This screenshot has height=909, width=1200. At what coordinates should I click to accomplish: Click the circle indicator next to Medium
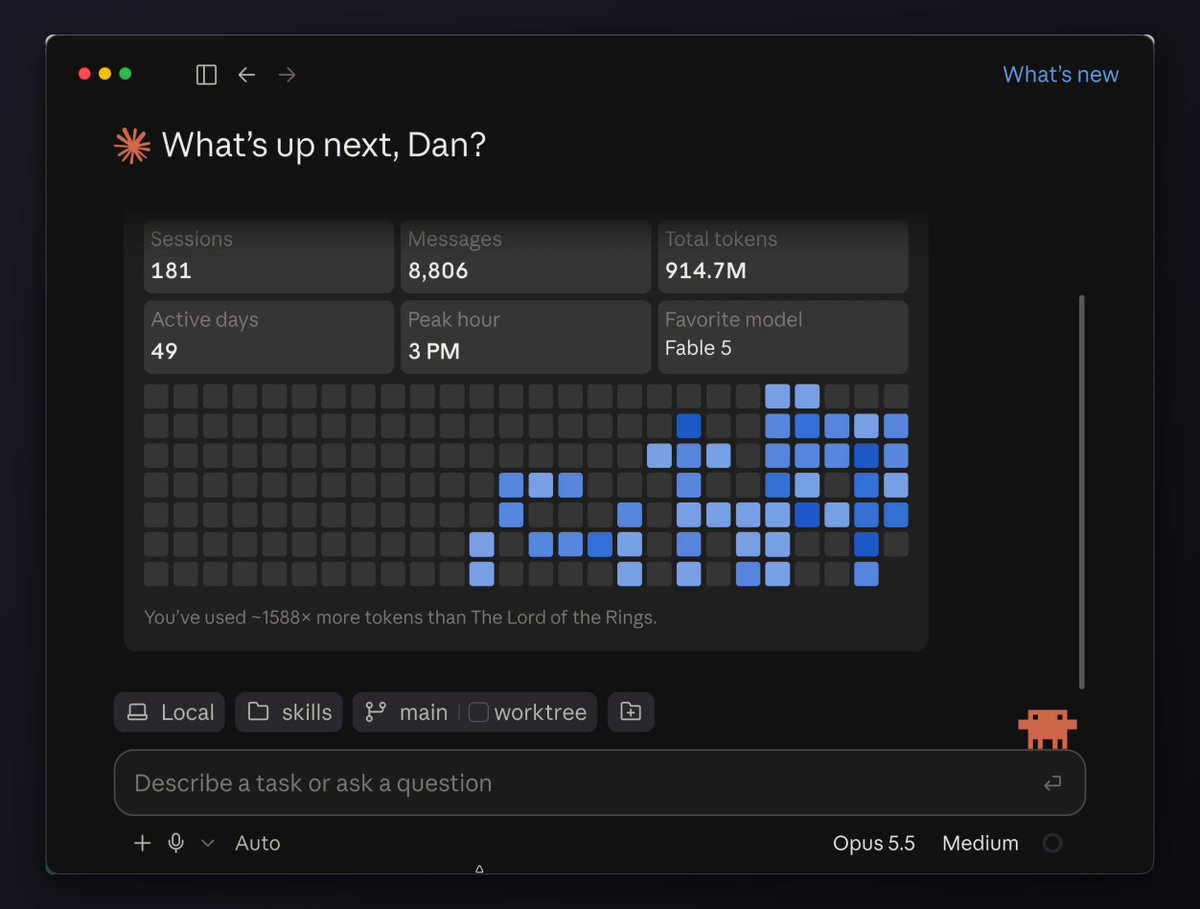click(1052, 843)
